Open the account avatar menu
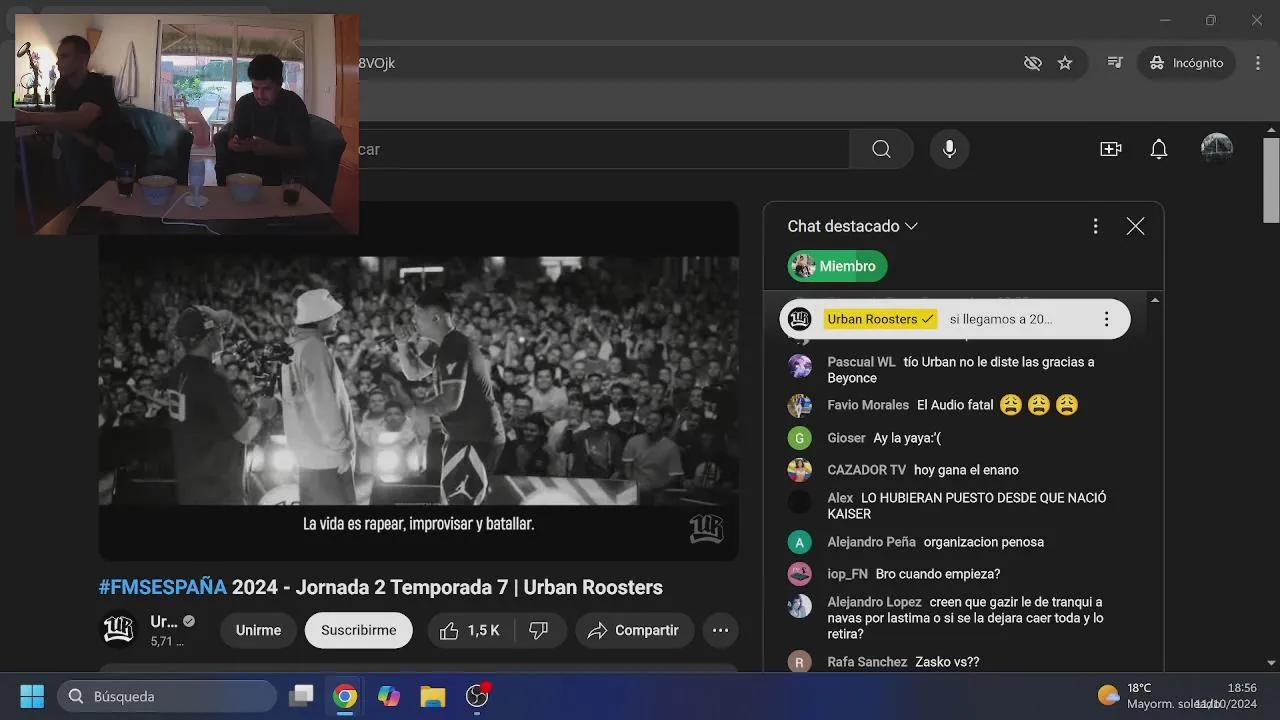Image resolution: width=1280 pixels, height=720 pixels. [1216, 148]
